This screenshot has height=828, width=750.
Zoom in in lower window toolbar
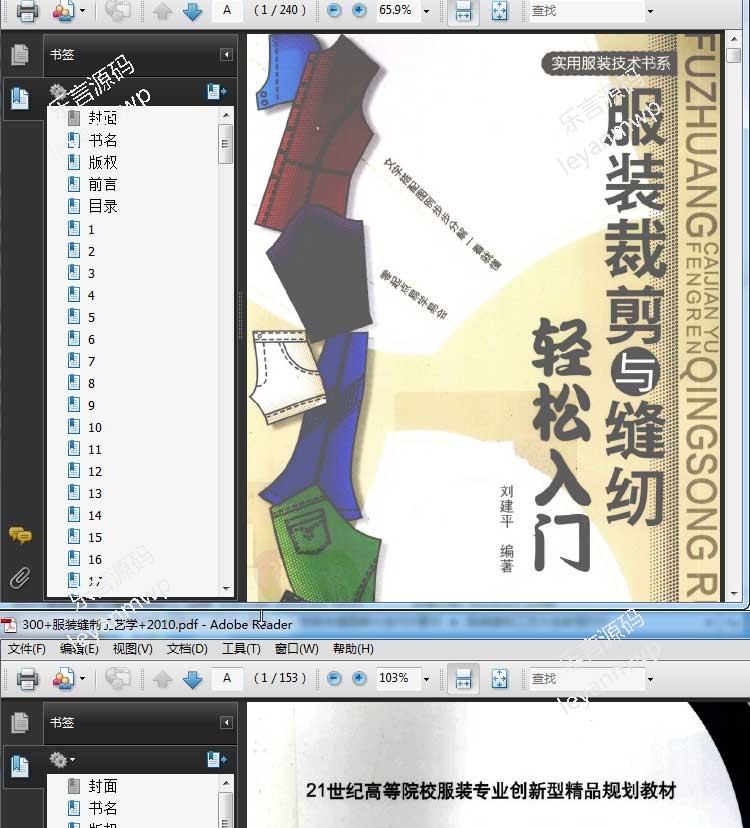[x=359, y=678]
